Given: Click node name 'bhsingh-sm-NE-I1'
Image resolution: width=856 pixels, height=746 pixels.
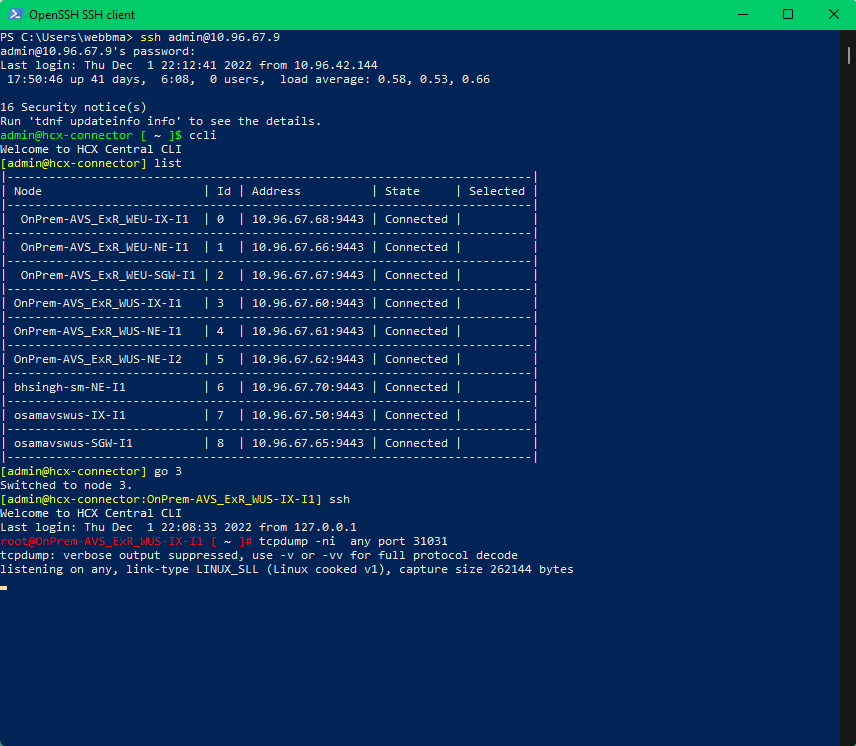Looking at the screenshot, I should (70, 387).
